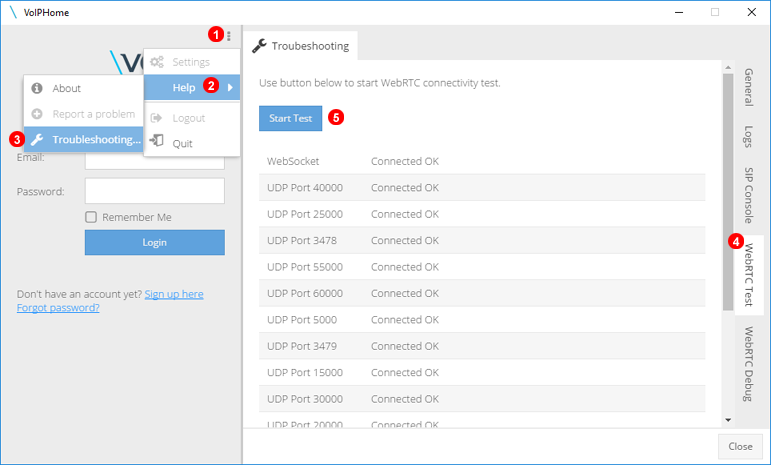The width and height of the screenshot is (771, 465).
Task: Click the scrollbar up arrow
Action: pos(728,67)
